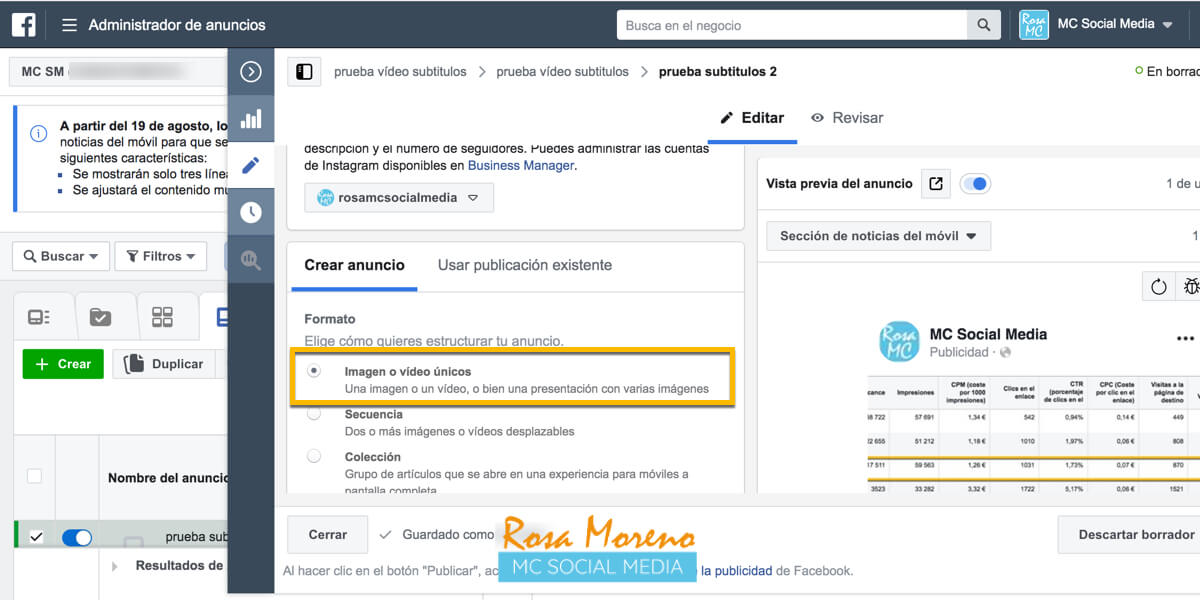Screen dimensions: 1200x600
Task: Tick the select-all checkbox in table header
Action: coord(34,476)
